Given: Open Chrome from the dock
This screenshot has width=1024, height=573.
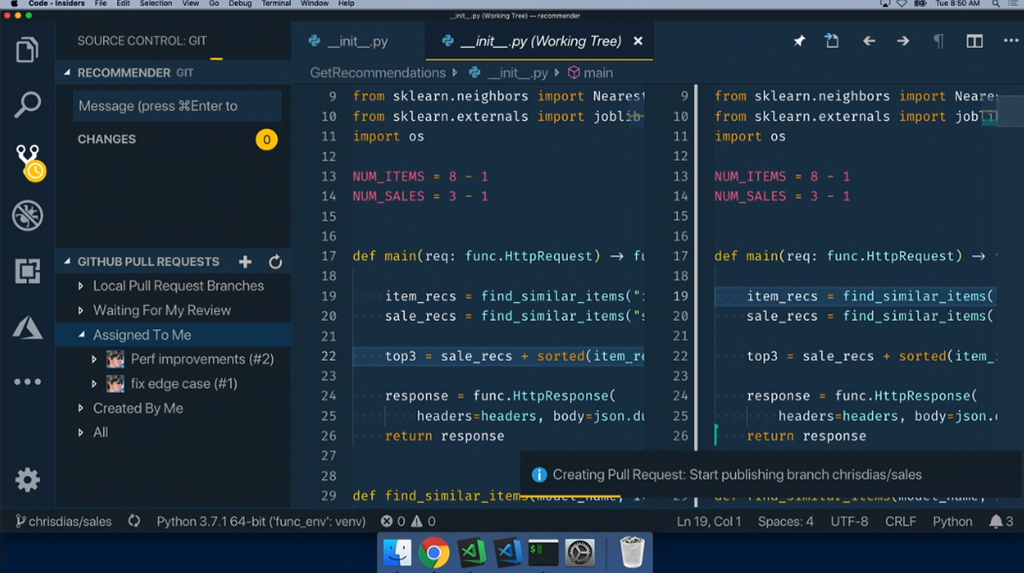Looking at the screenshot, I should (x=434, y=552).
